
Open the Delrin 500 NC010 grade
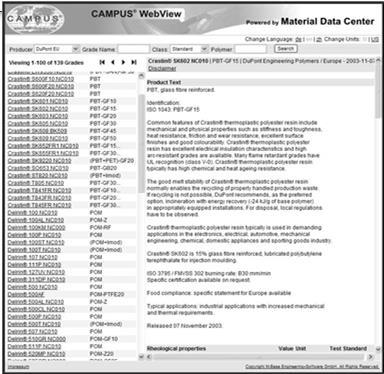click(32, 287)
